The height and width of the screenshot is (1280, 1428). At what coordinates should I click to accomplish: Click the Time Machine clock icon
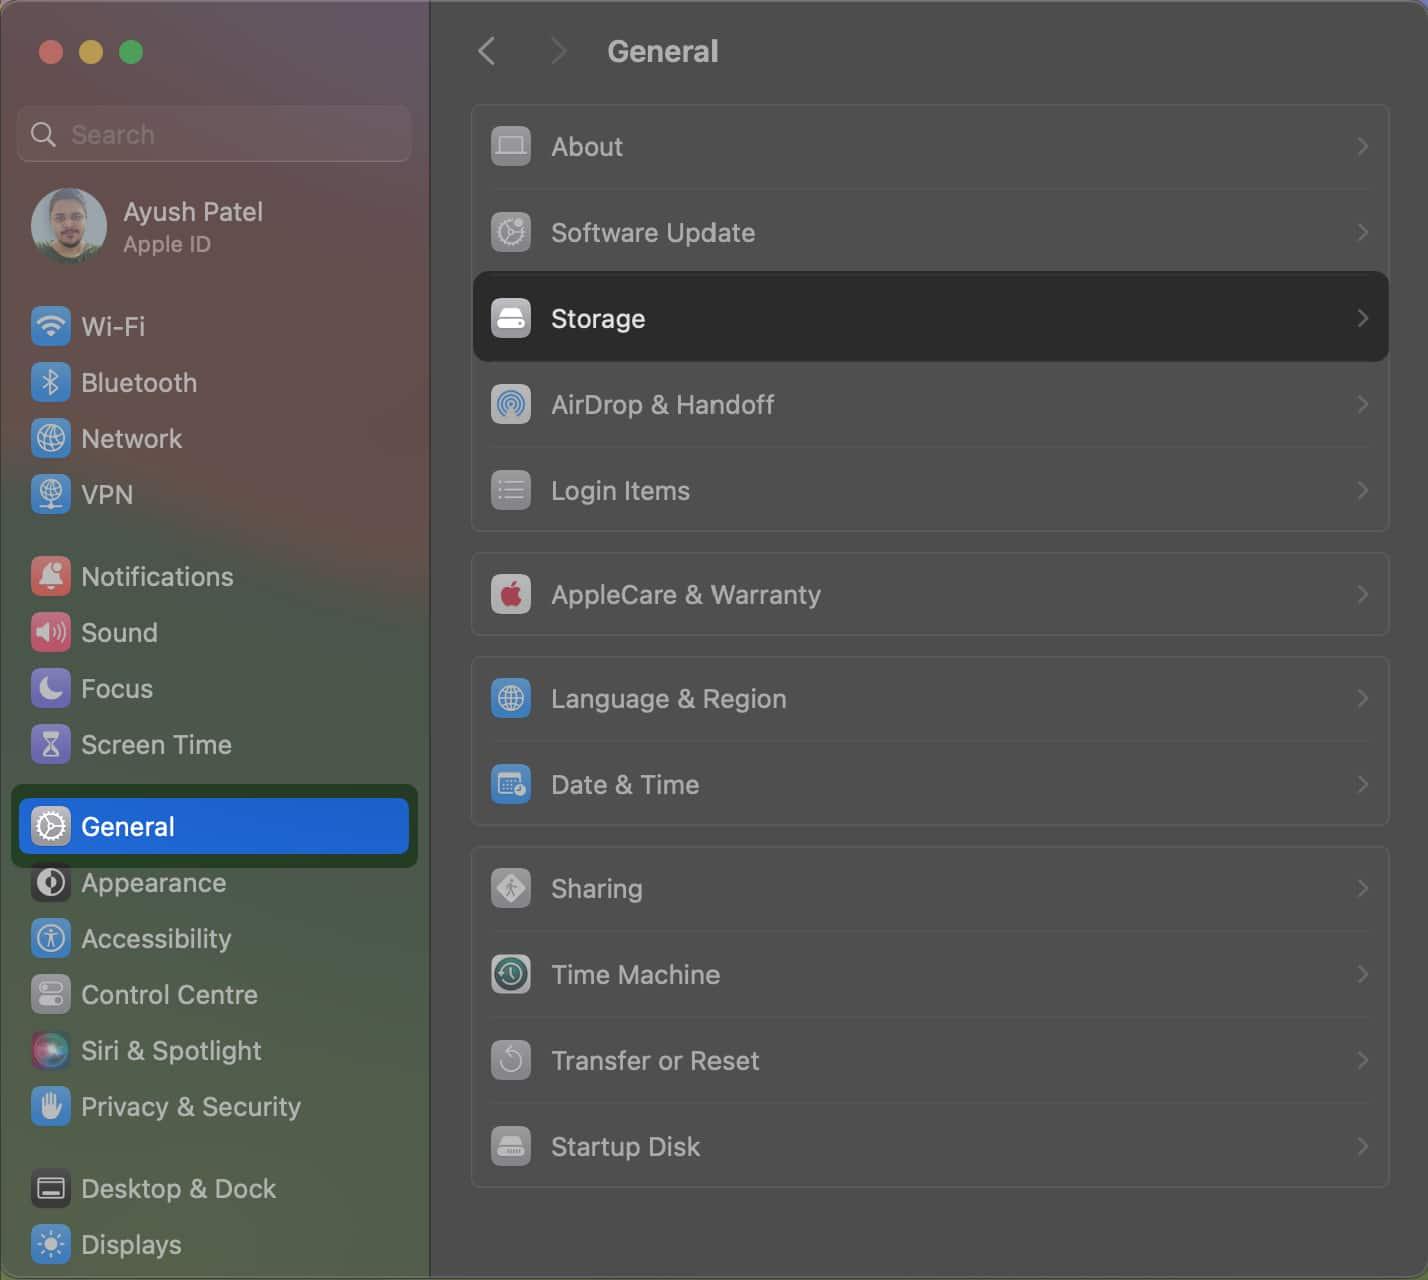click(511, 974)
